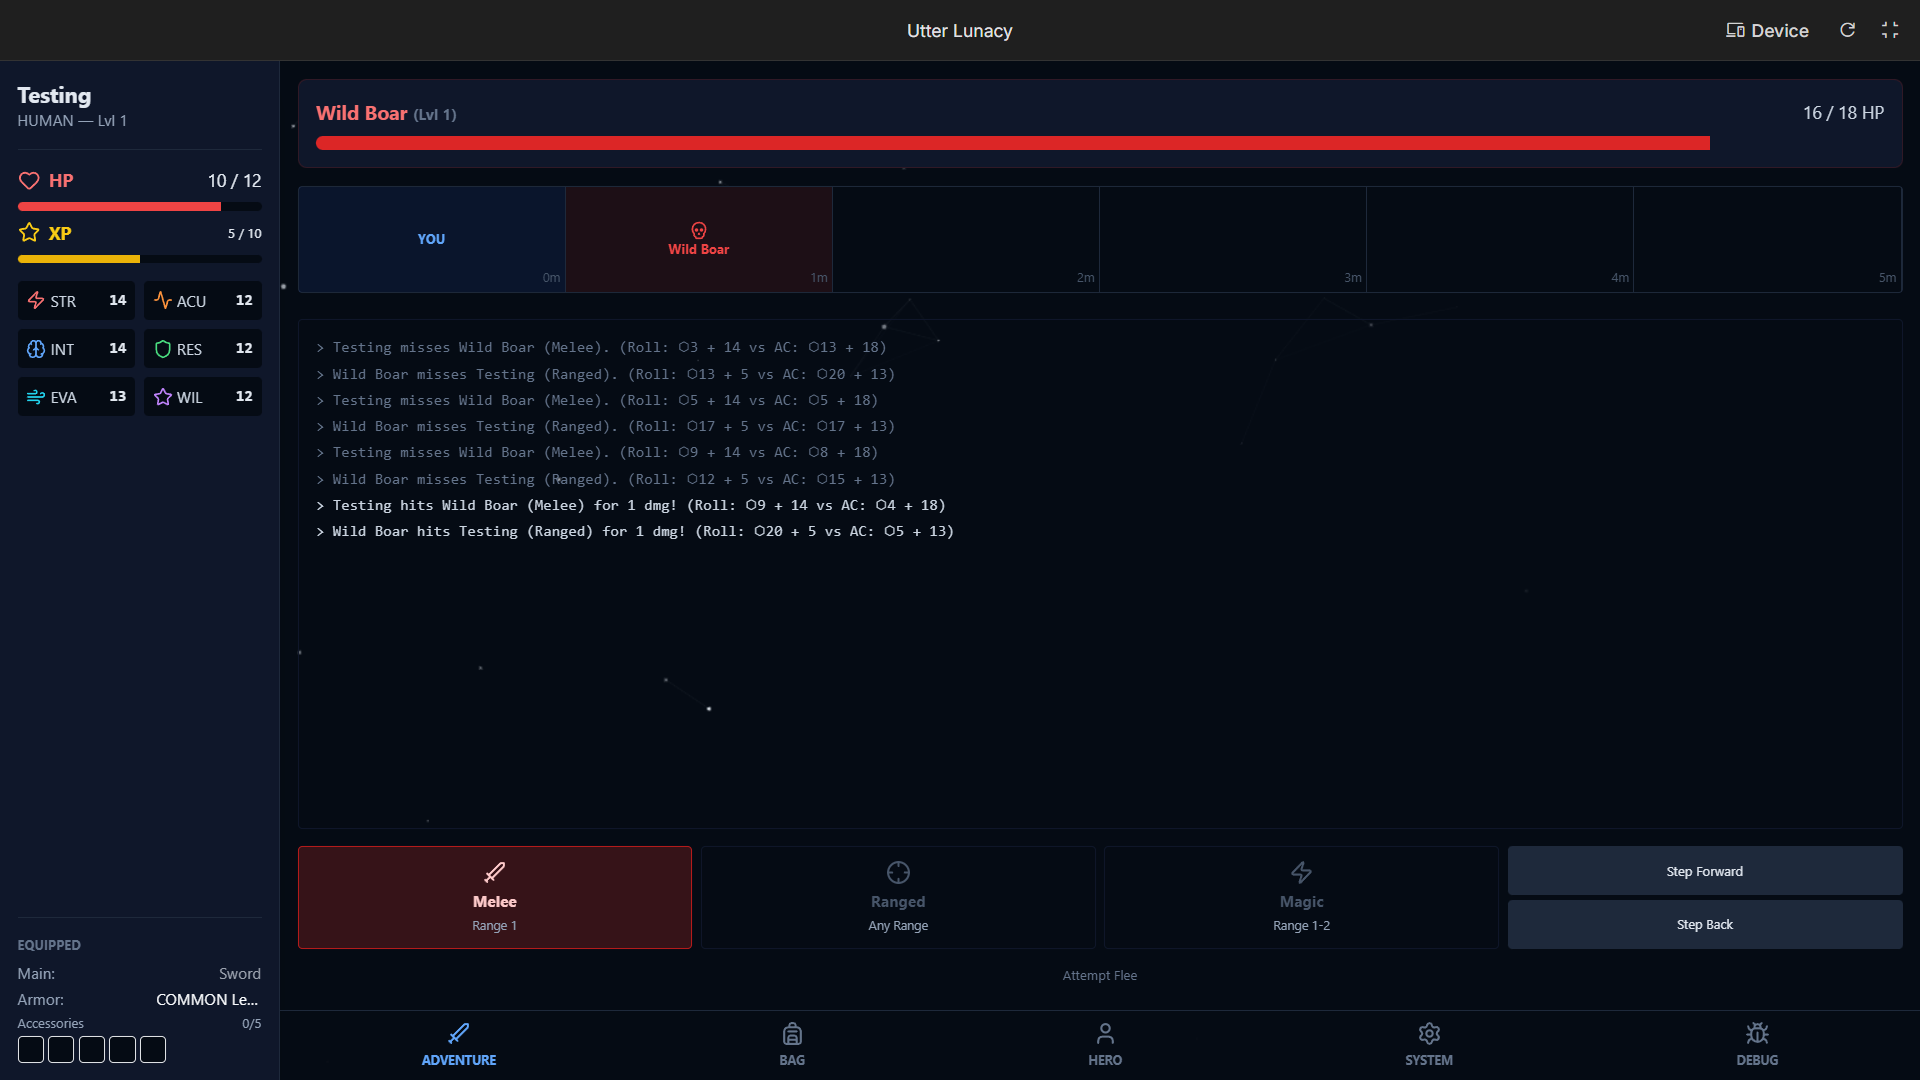Click the Wild Boar skull icon
This screenshot has height=1080, width=1920.
(698, 231)
